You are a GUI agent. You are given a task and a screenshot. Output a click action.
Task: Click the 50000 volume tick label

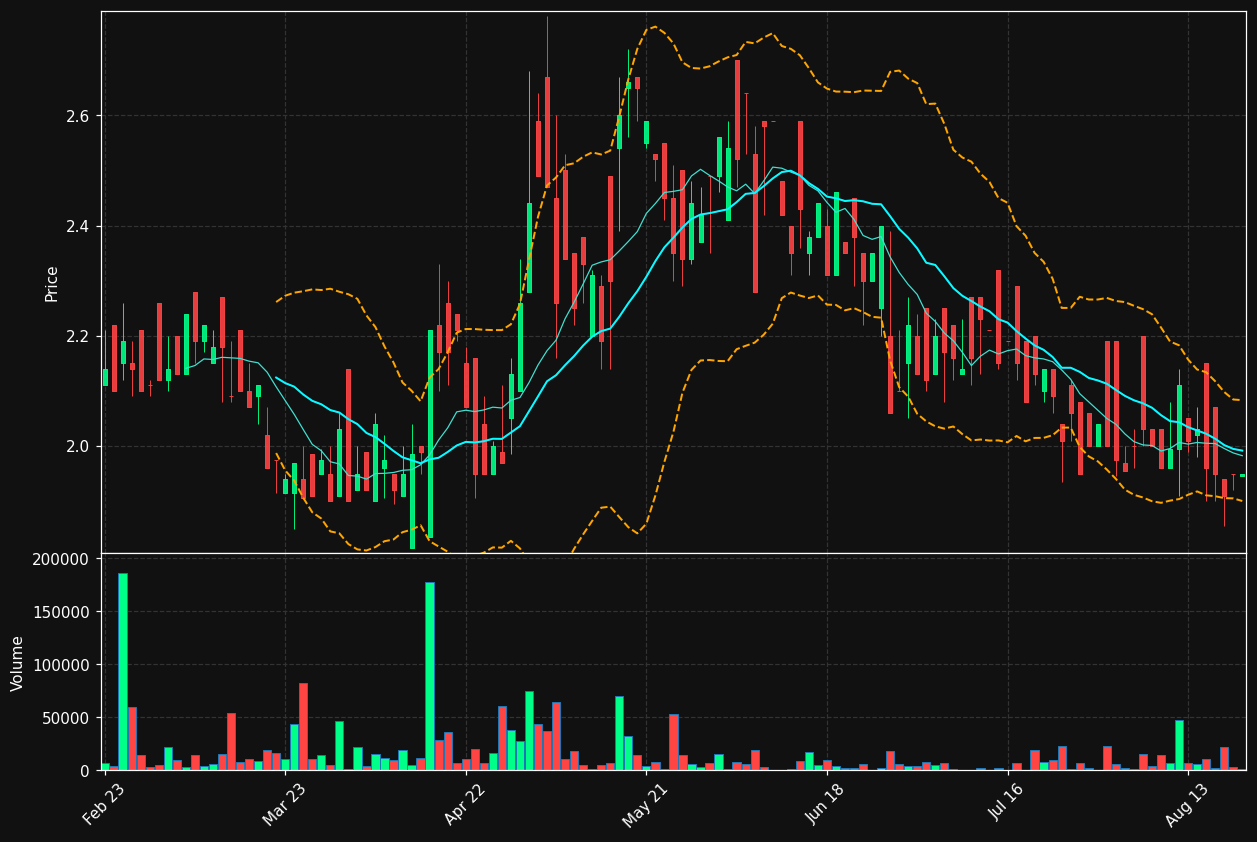(x=65, y=718)
